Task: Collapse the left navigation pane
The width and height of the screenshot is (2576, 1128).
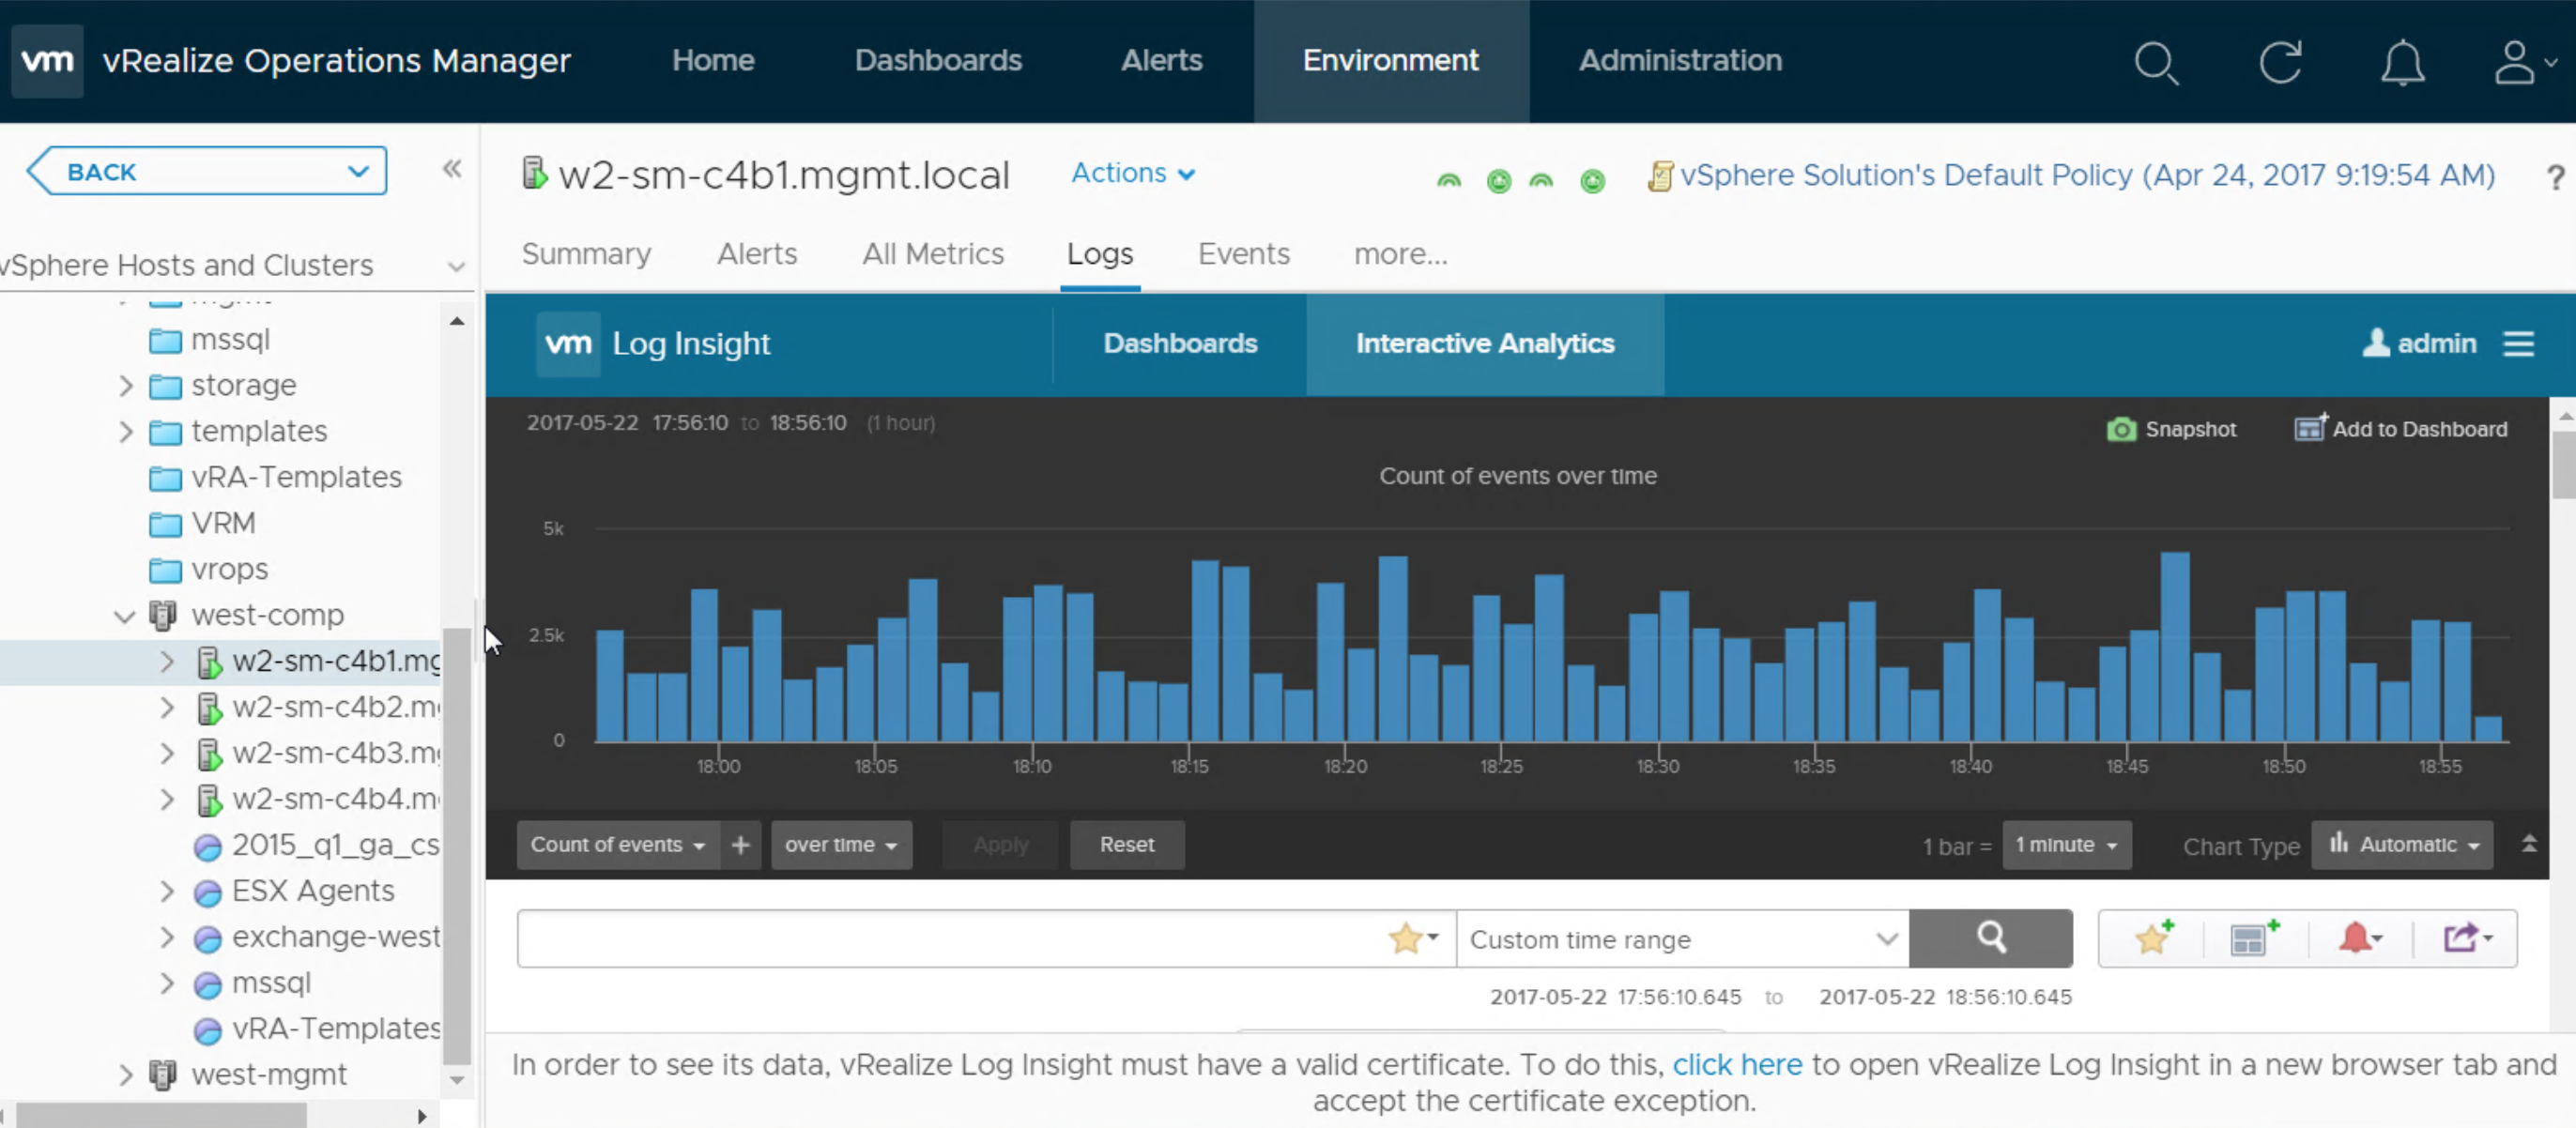Action: point(452,169)
